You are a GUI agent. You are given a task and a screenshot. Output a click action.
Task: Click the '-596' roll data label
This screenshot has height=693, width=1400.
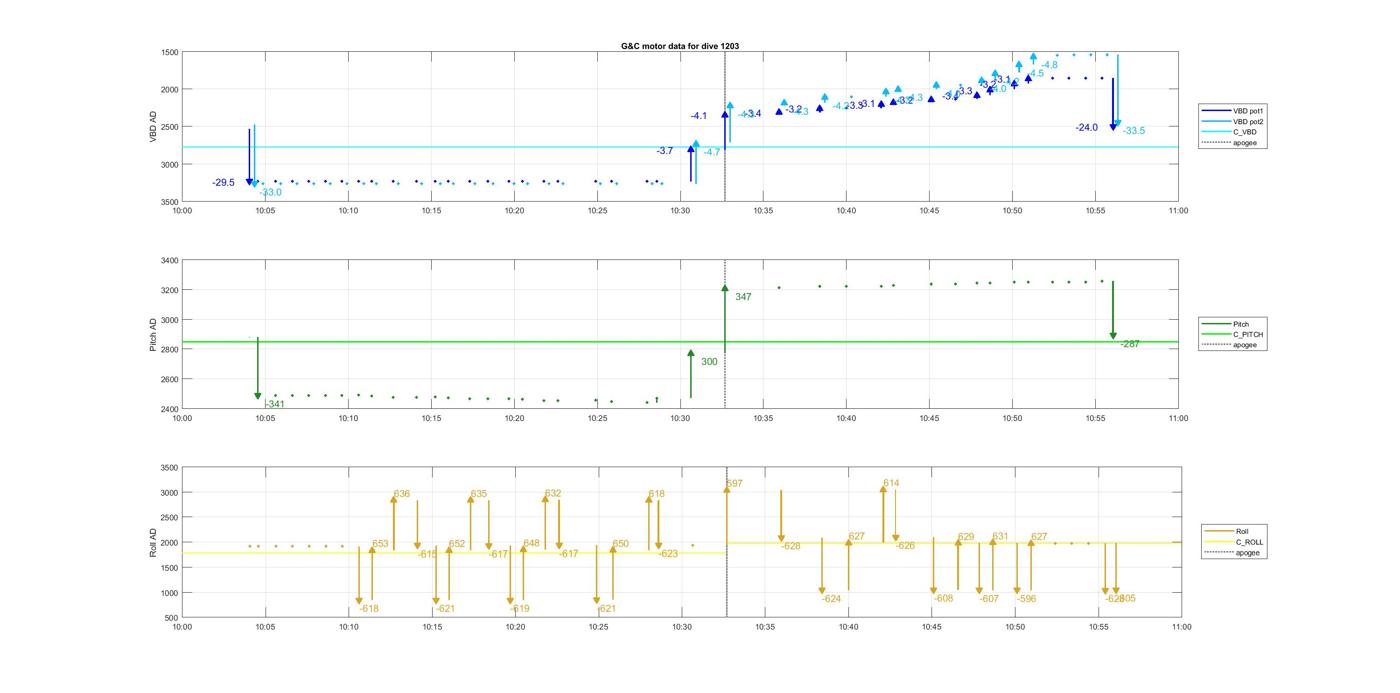[1027, 599]
